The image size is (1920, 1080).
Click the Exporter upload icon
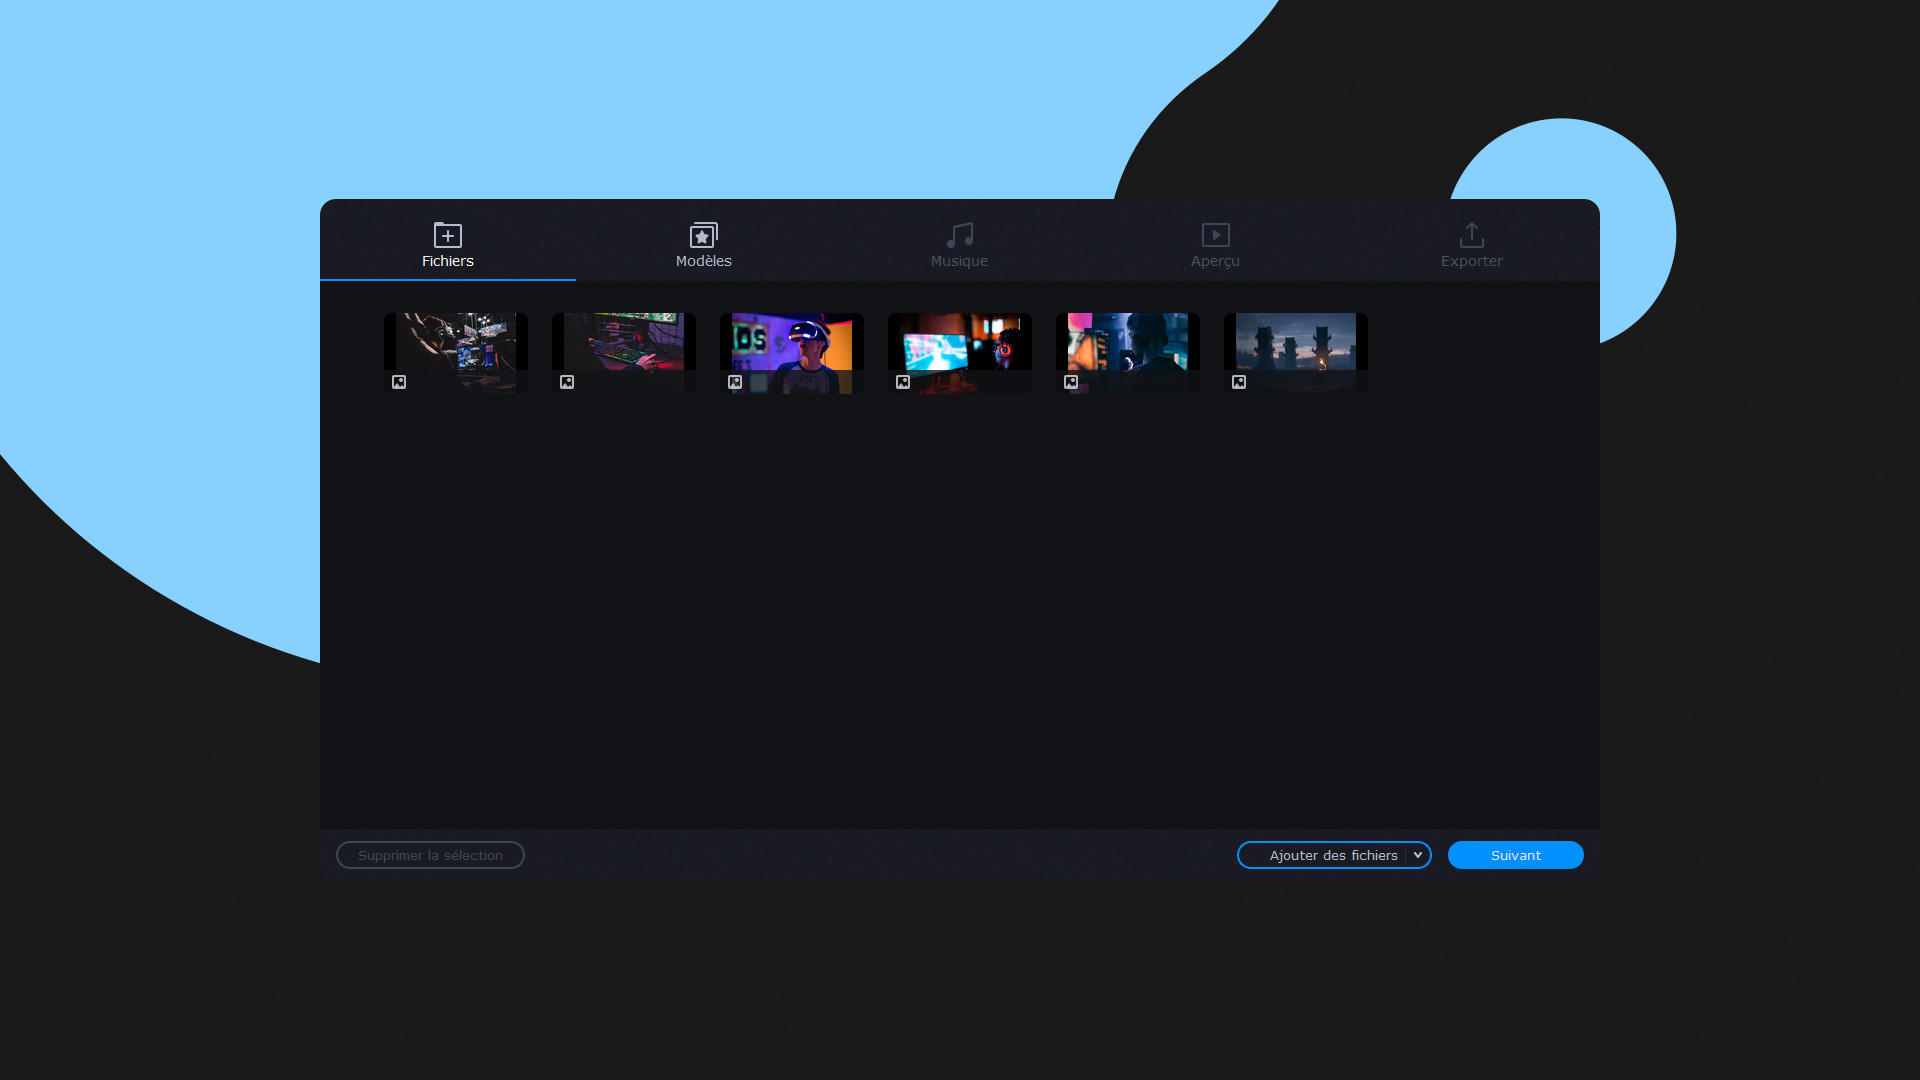click(x=1471, y=235)
